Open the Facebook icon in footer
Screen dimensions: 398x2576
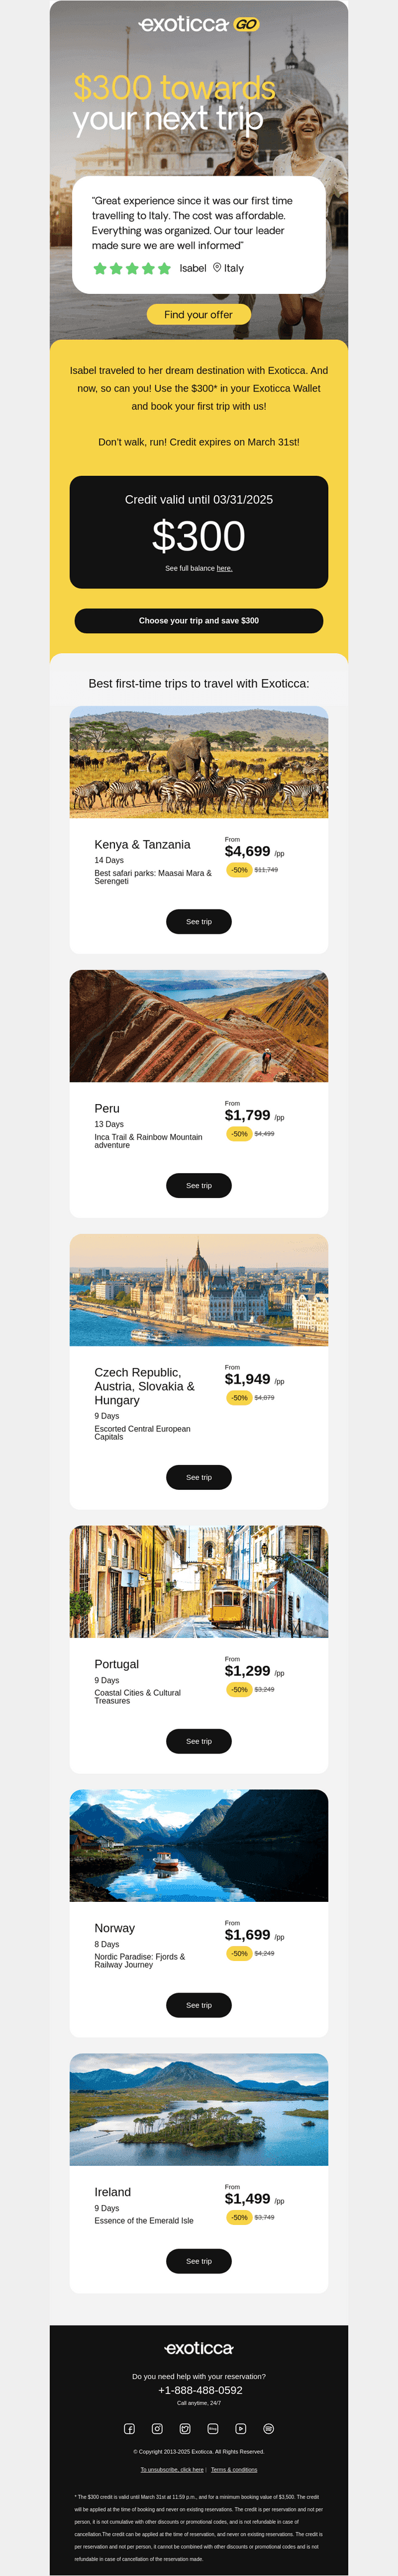[129, 2428]
